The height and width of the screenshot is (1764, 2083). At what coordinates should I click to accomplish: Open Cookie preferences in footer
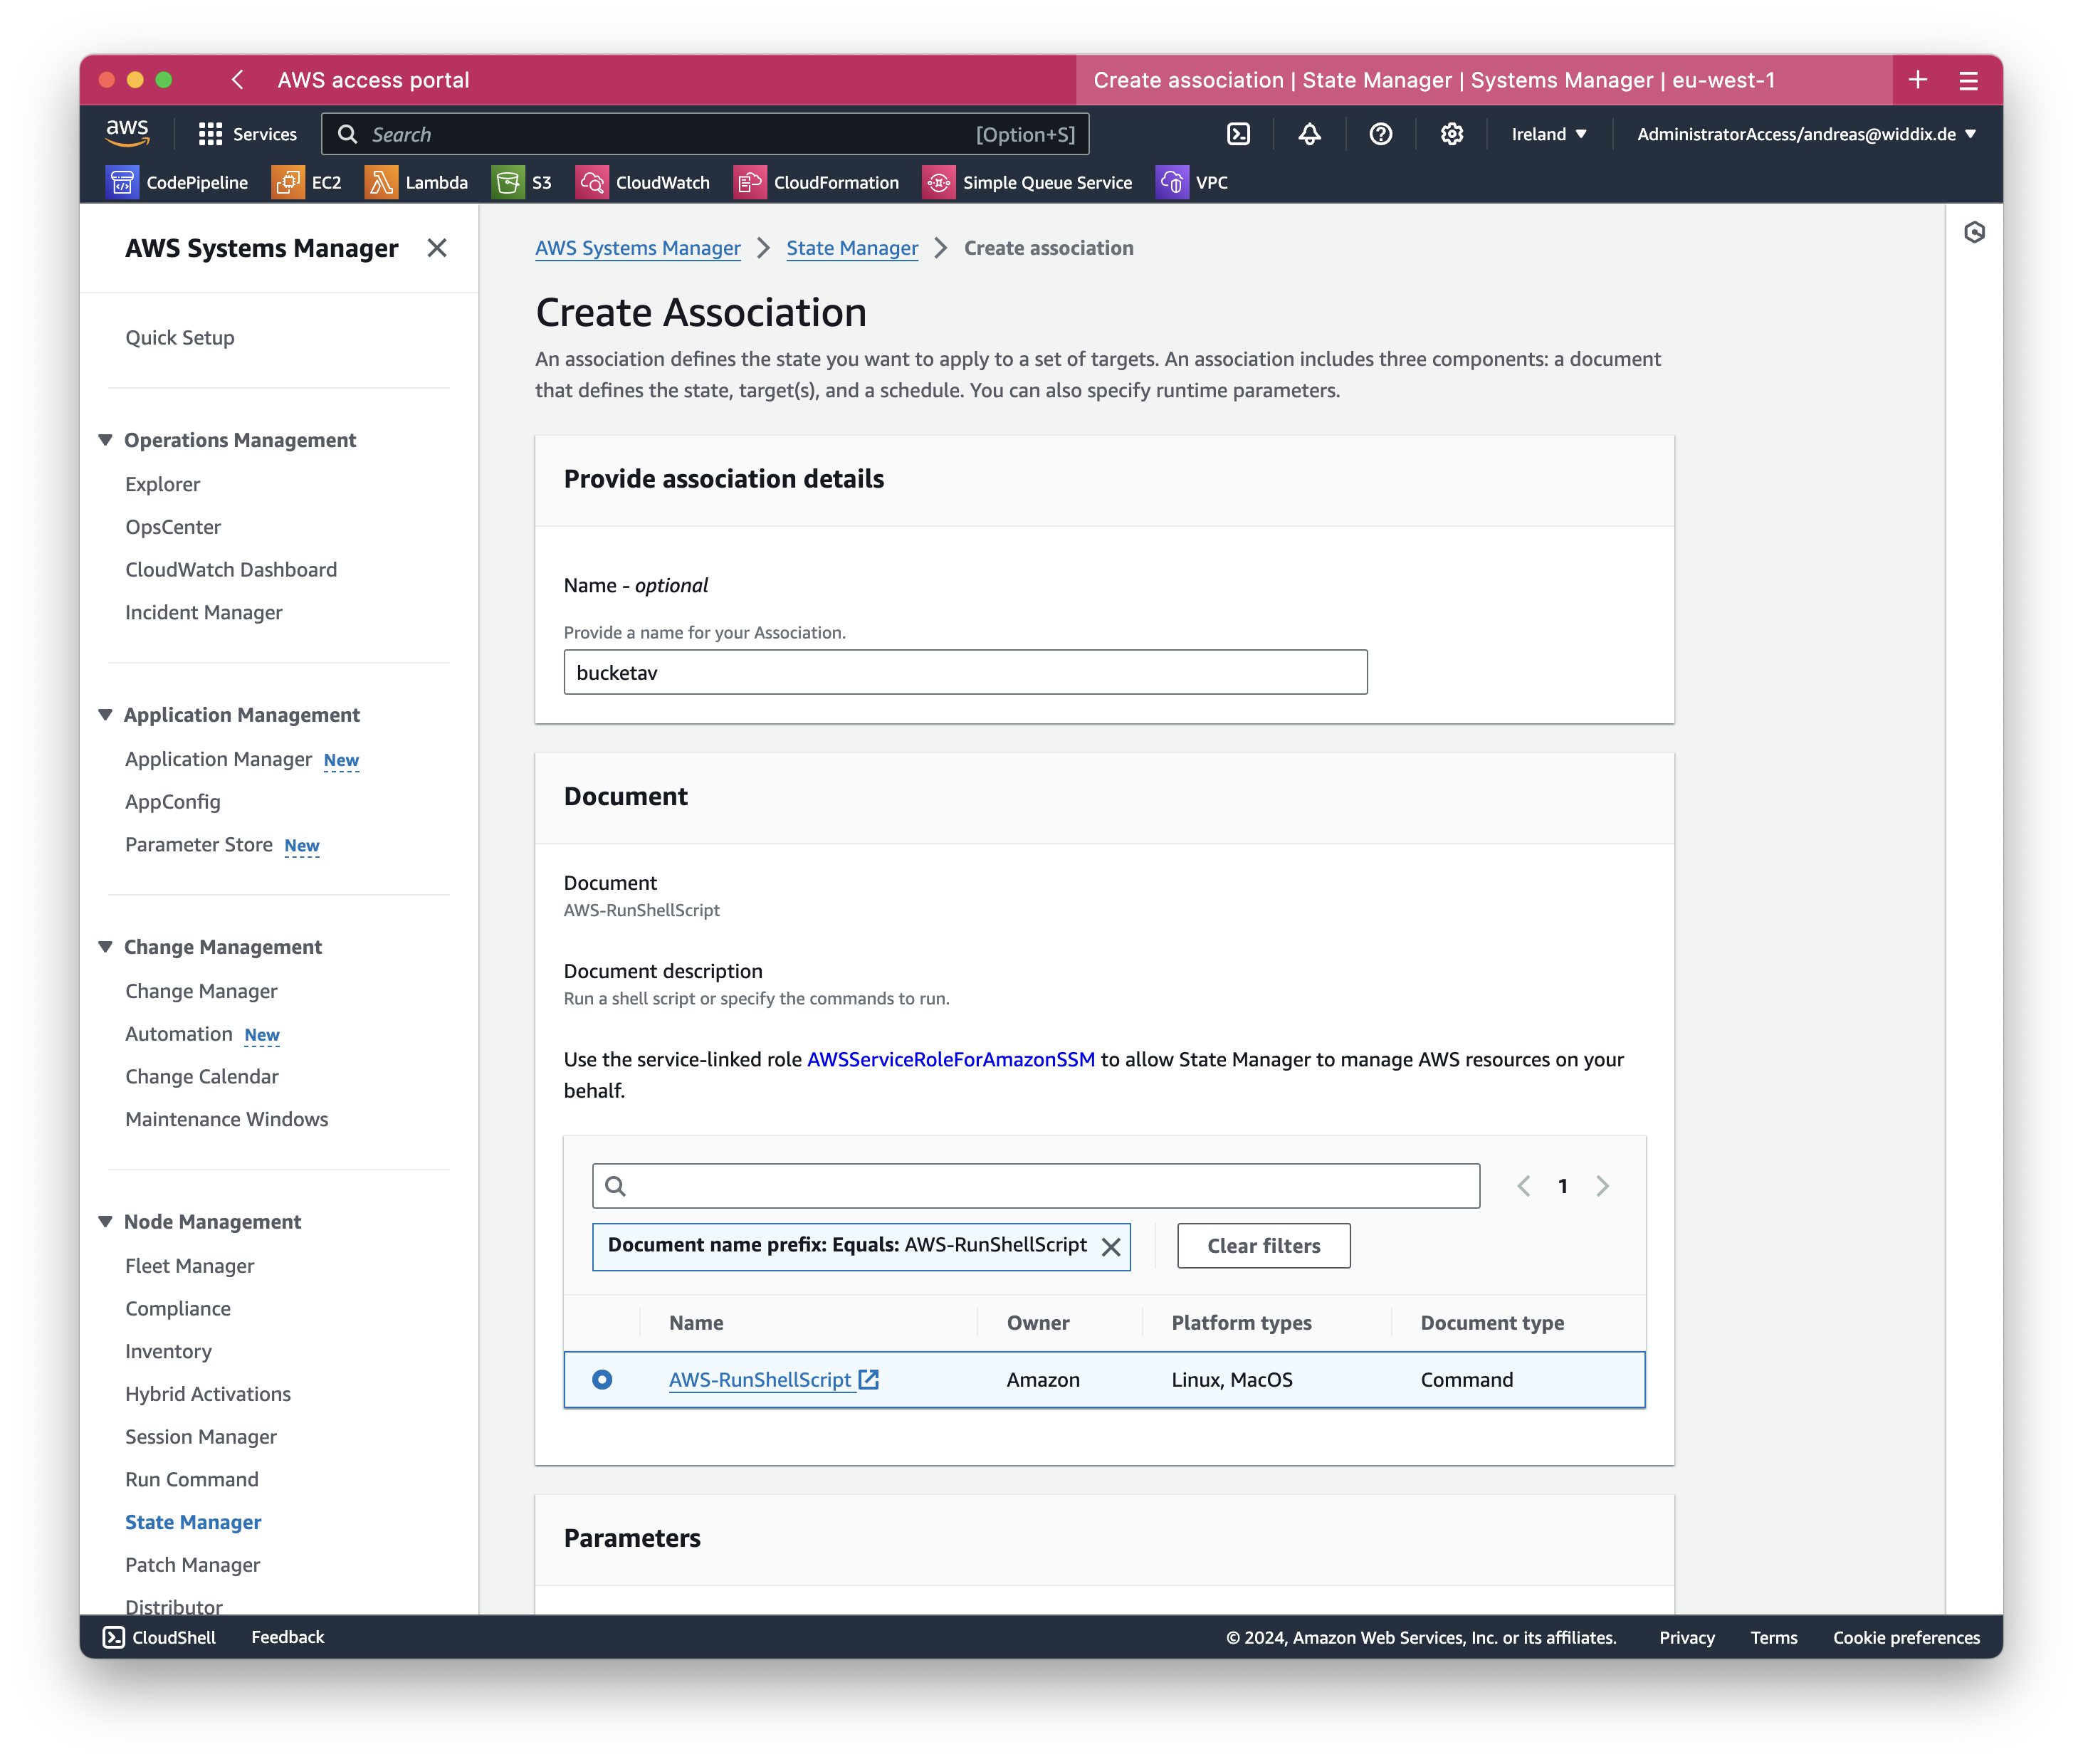point(1906,1637)
